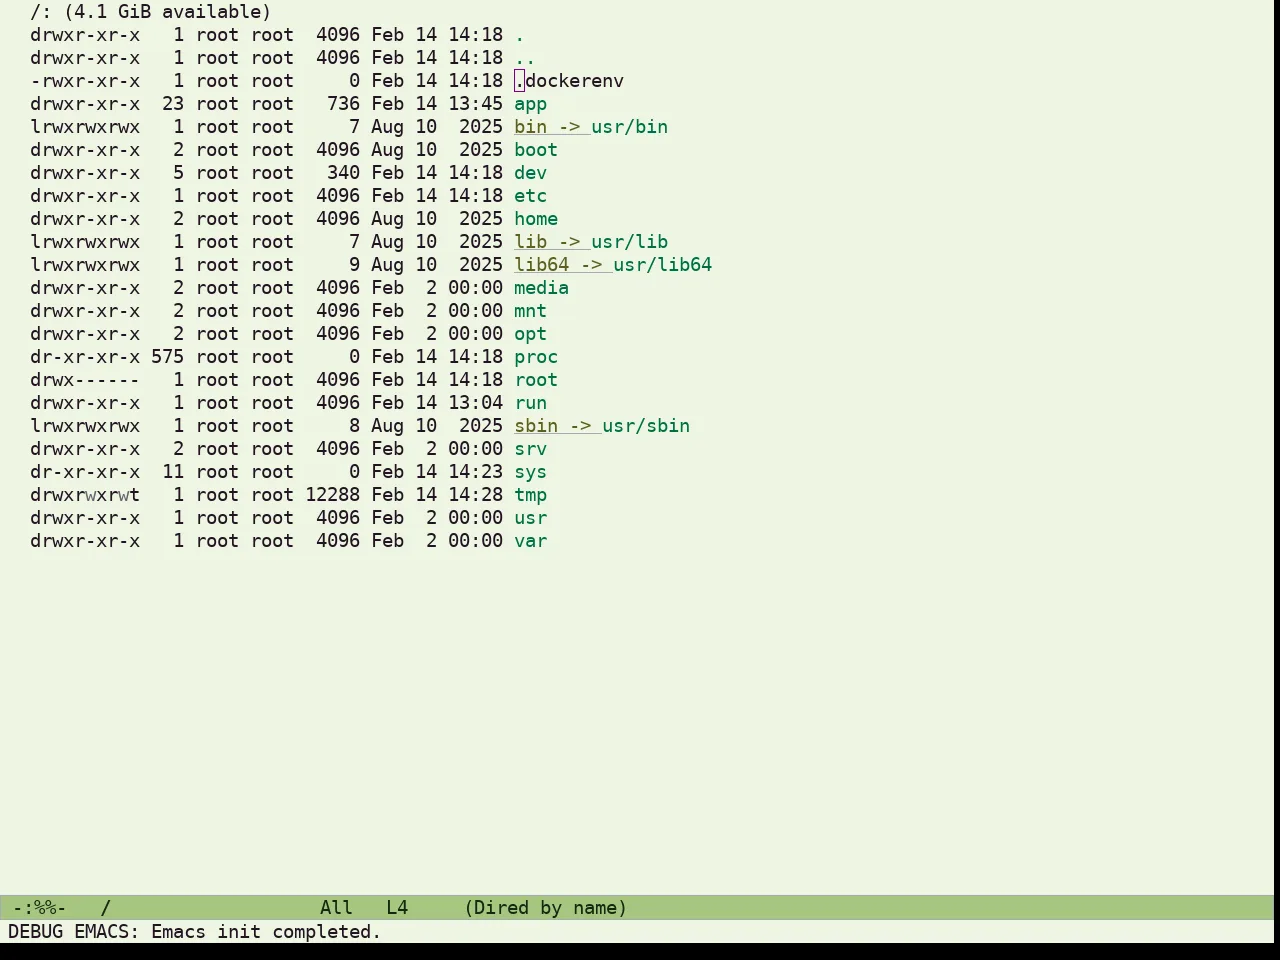Click size 340 in the dev row

pyautogui.click(x=343, y=173)
